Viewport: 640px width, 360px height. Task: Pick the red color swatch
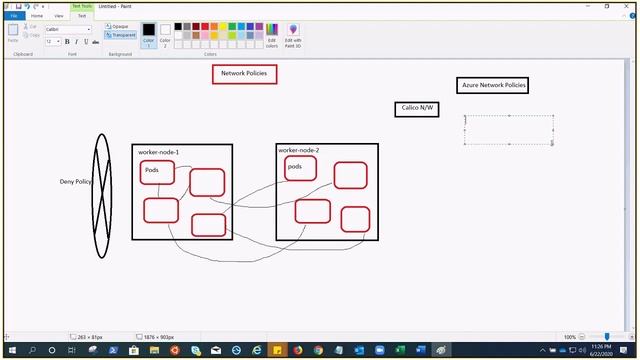205,27
